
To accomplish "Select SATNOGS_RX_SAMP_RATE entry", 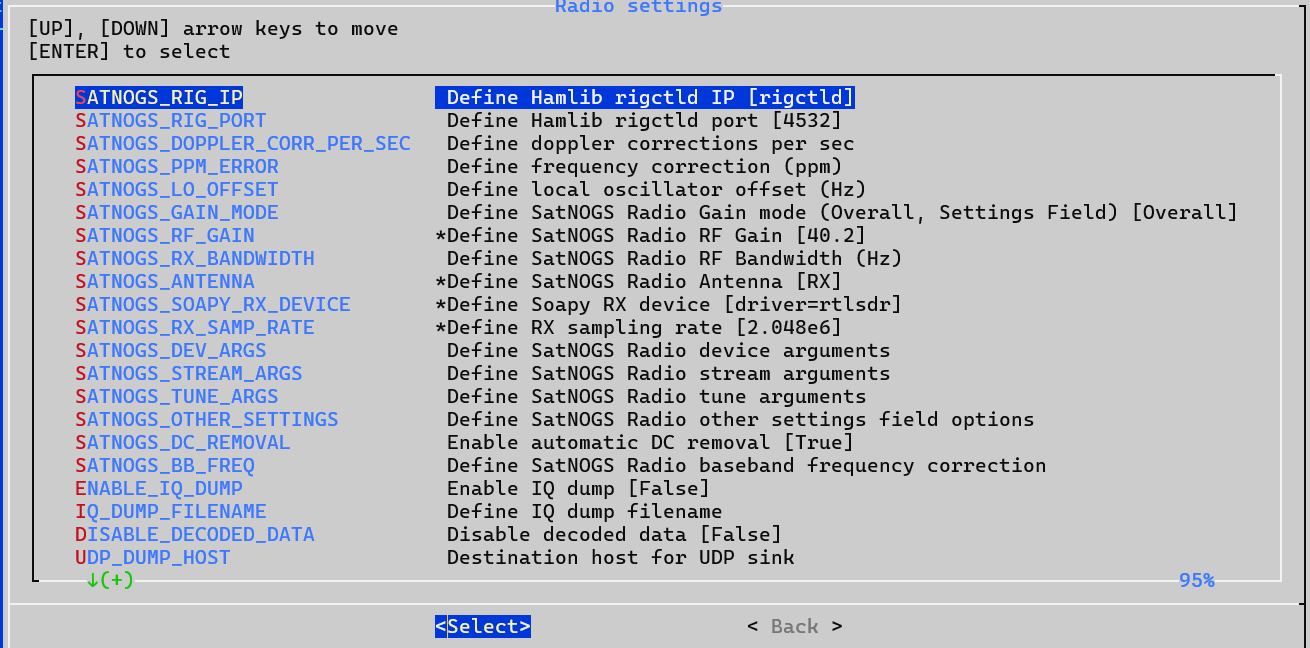I will point(195,328).
